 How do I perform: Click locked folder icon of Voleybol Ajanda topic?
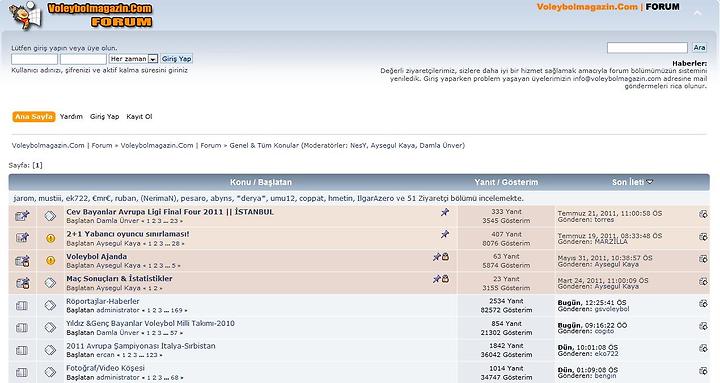tap(22, 260)
